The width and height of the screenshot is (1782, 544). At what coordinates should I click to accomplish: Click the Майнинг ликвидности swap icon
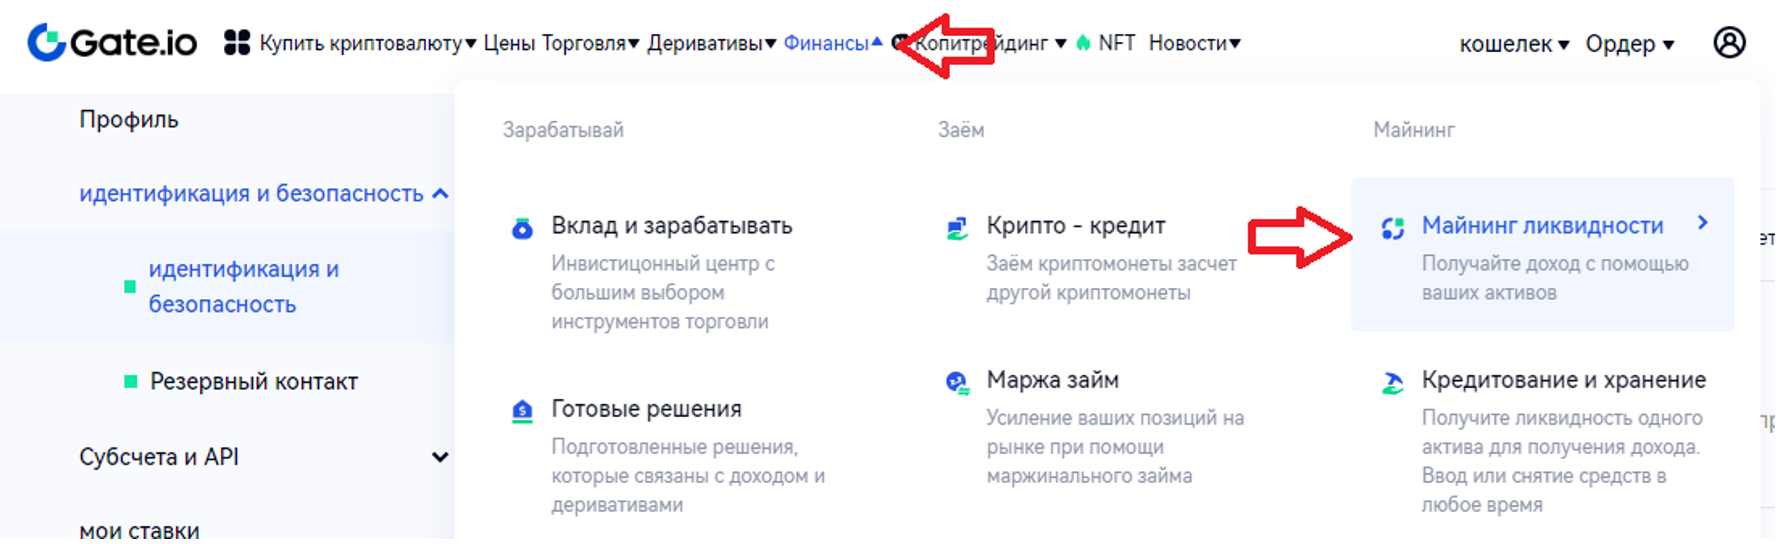point(1392,229)
